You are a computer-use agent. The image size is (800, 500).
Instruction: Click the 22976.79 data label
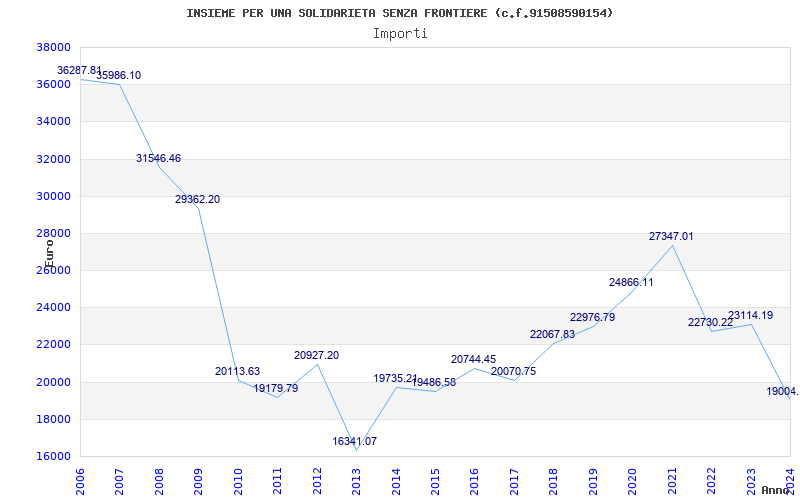(592, 317)
